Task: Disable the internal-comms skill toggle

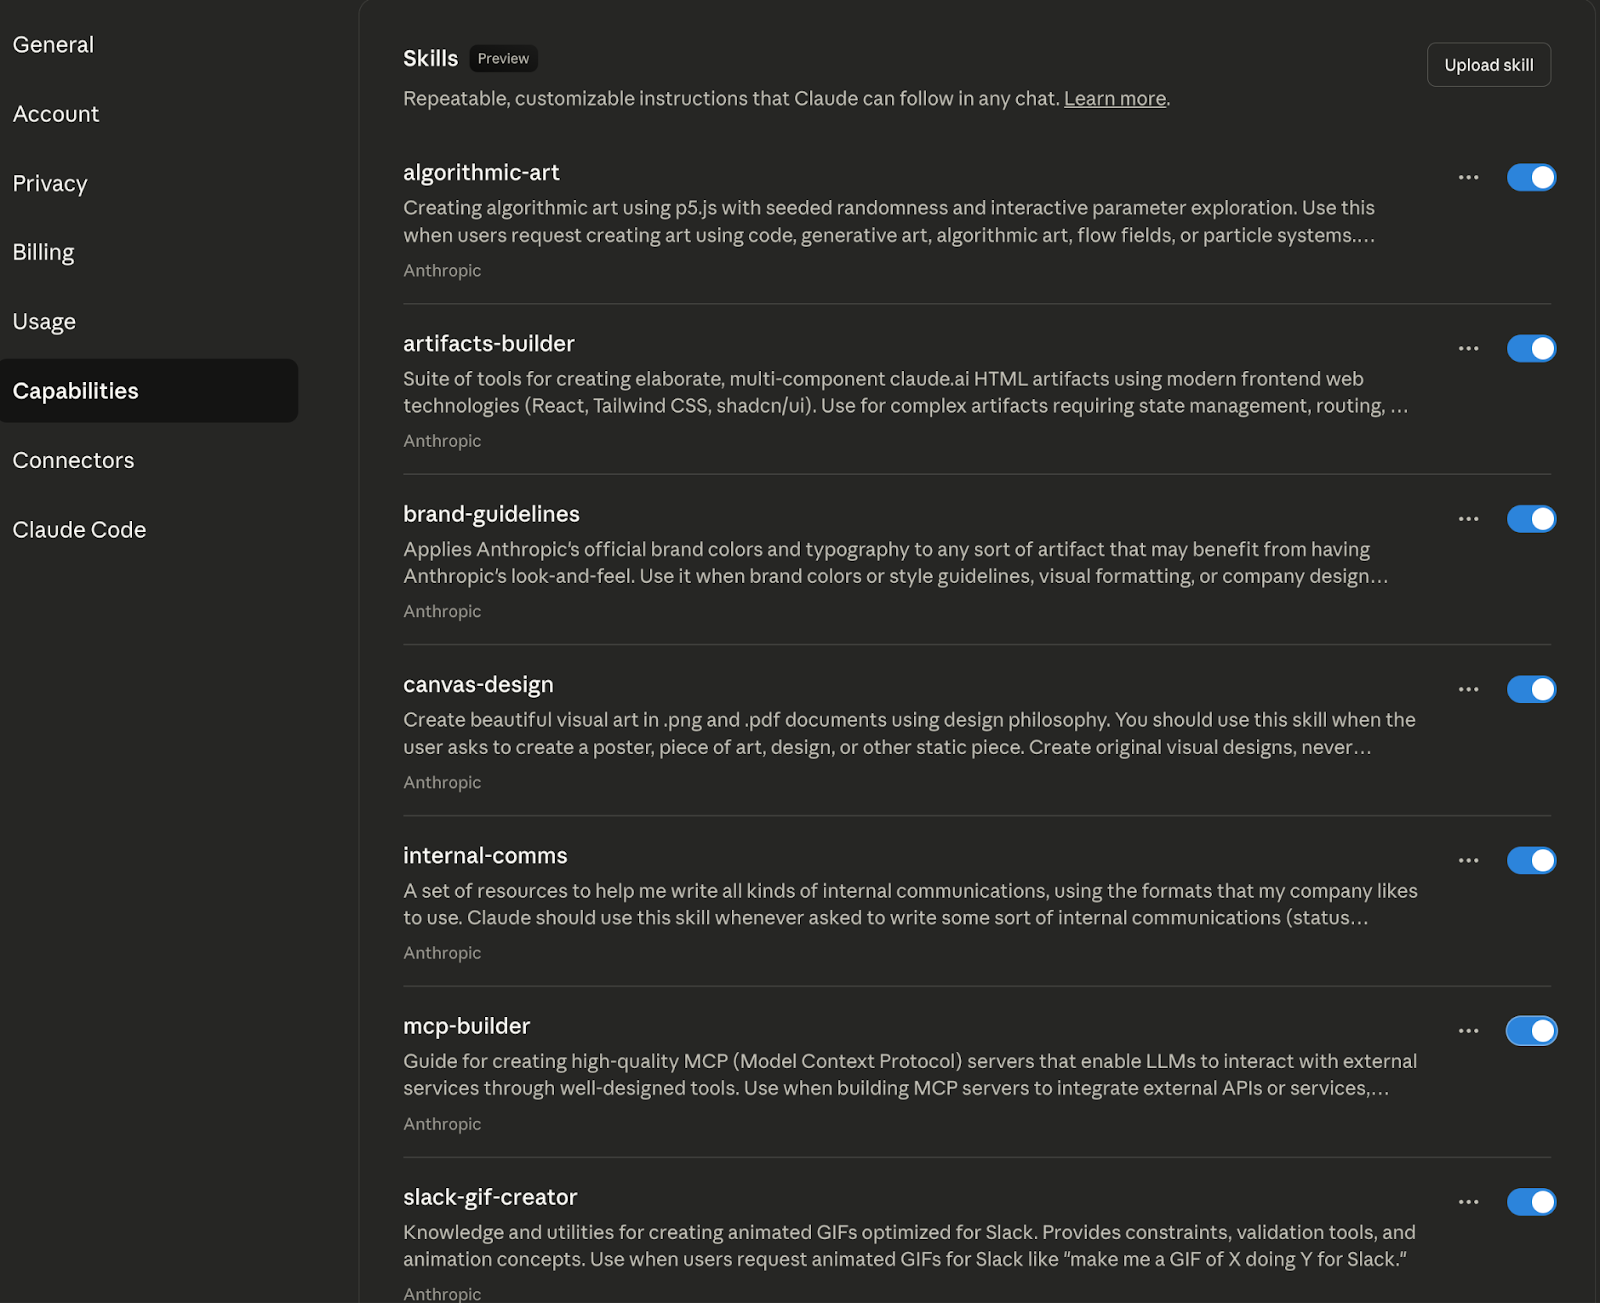Action: [x=1531, y=861]
